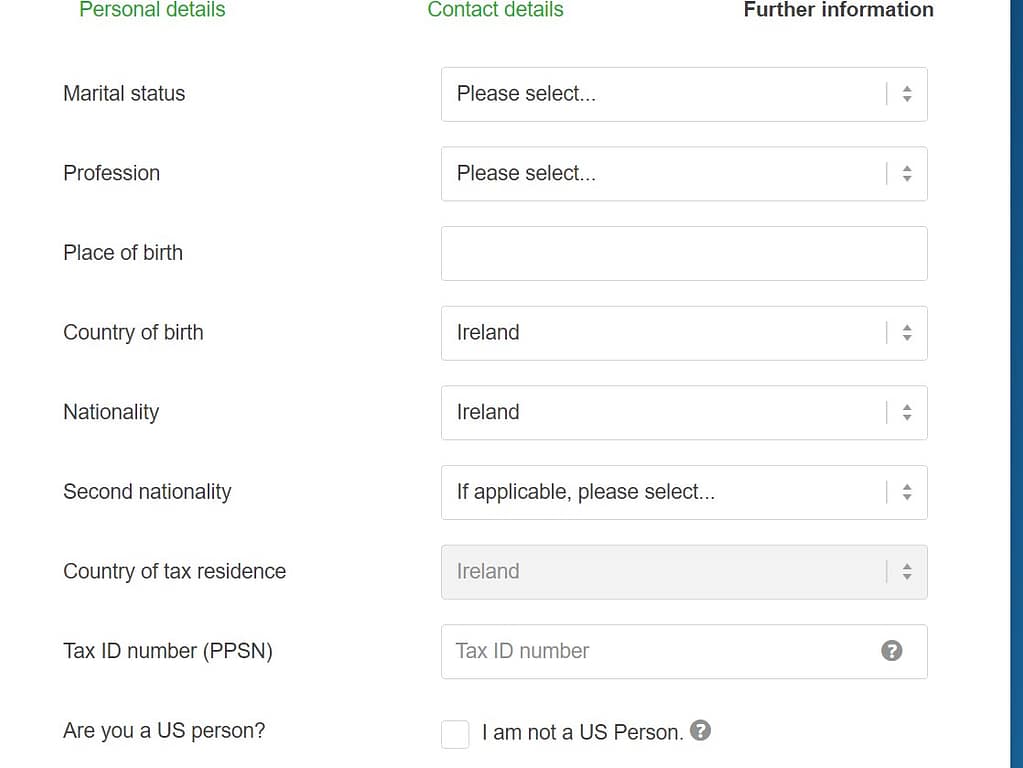This screenshot has height=768, width=1023.
Task: Click the Place of birth text field
Action: [683, 253]
